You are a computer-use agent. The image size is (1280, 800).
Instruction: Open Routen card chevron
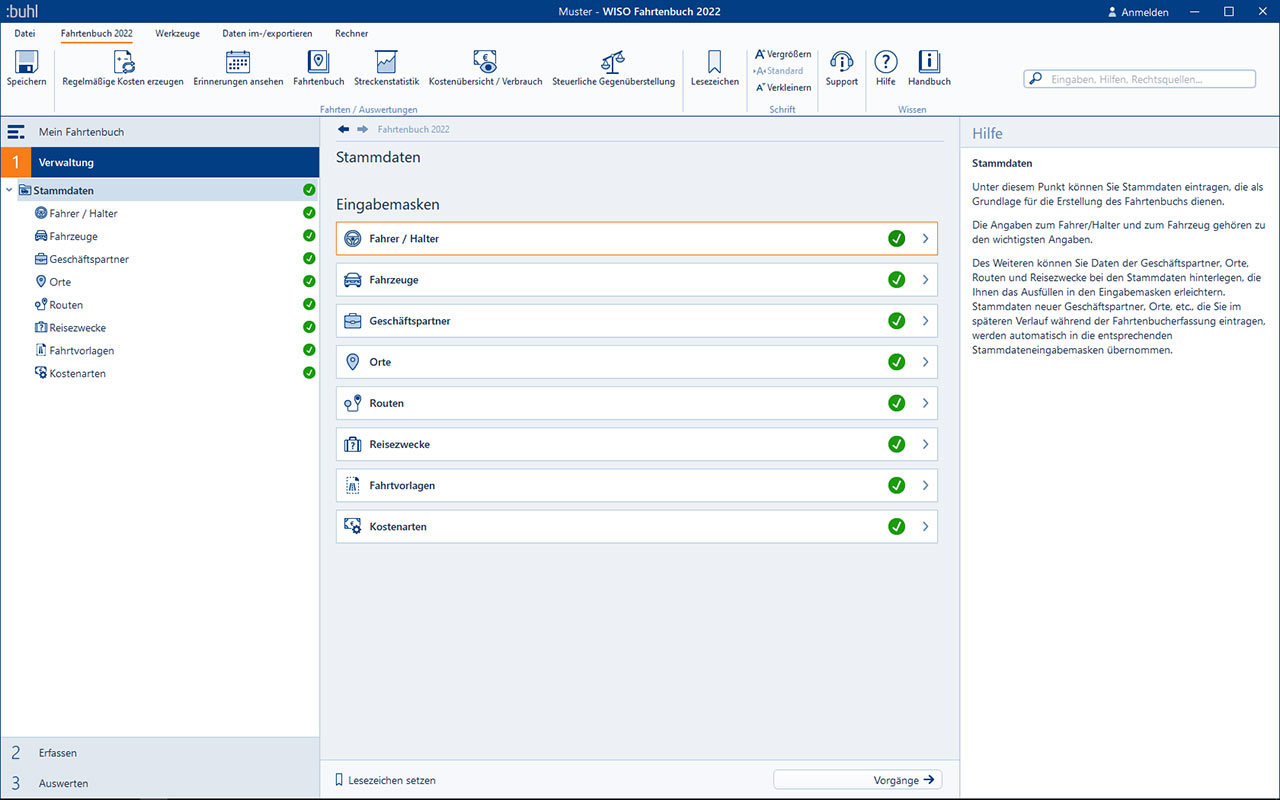(x=926, y=403)
